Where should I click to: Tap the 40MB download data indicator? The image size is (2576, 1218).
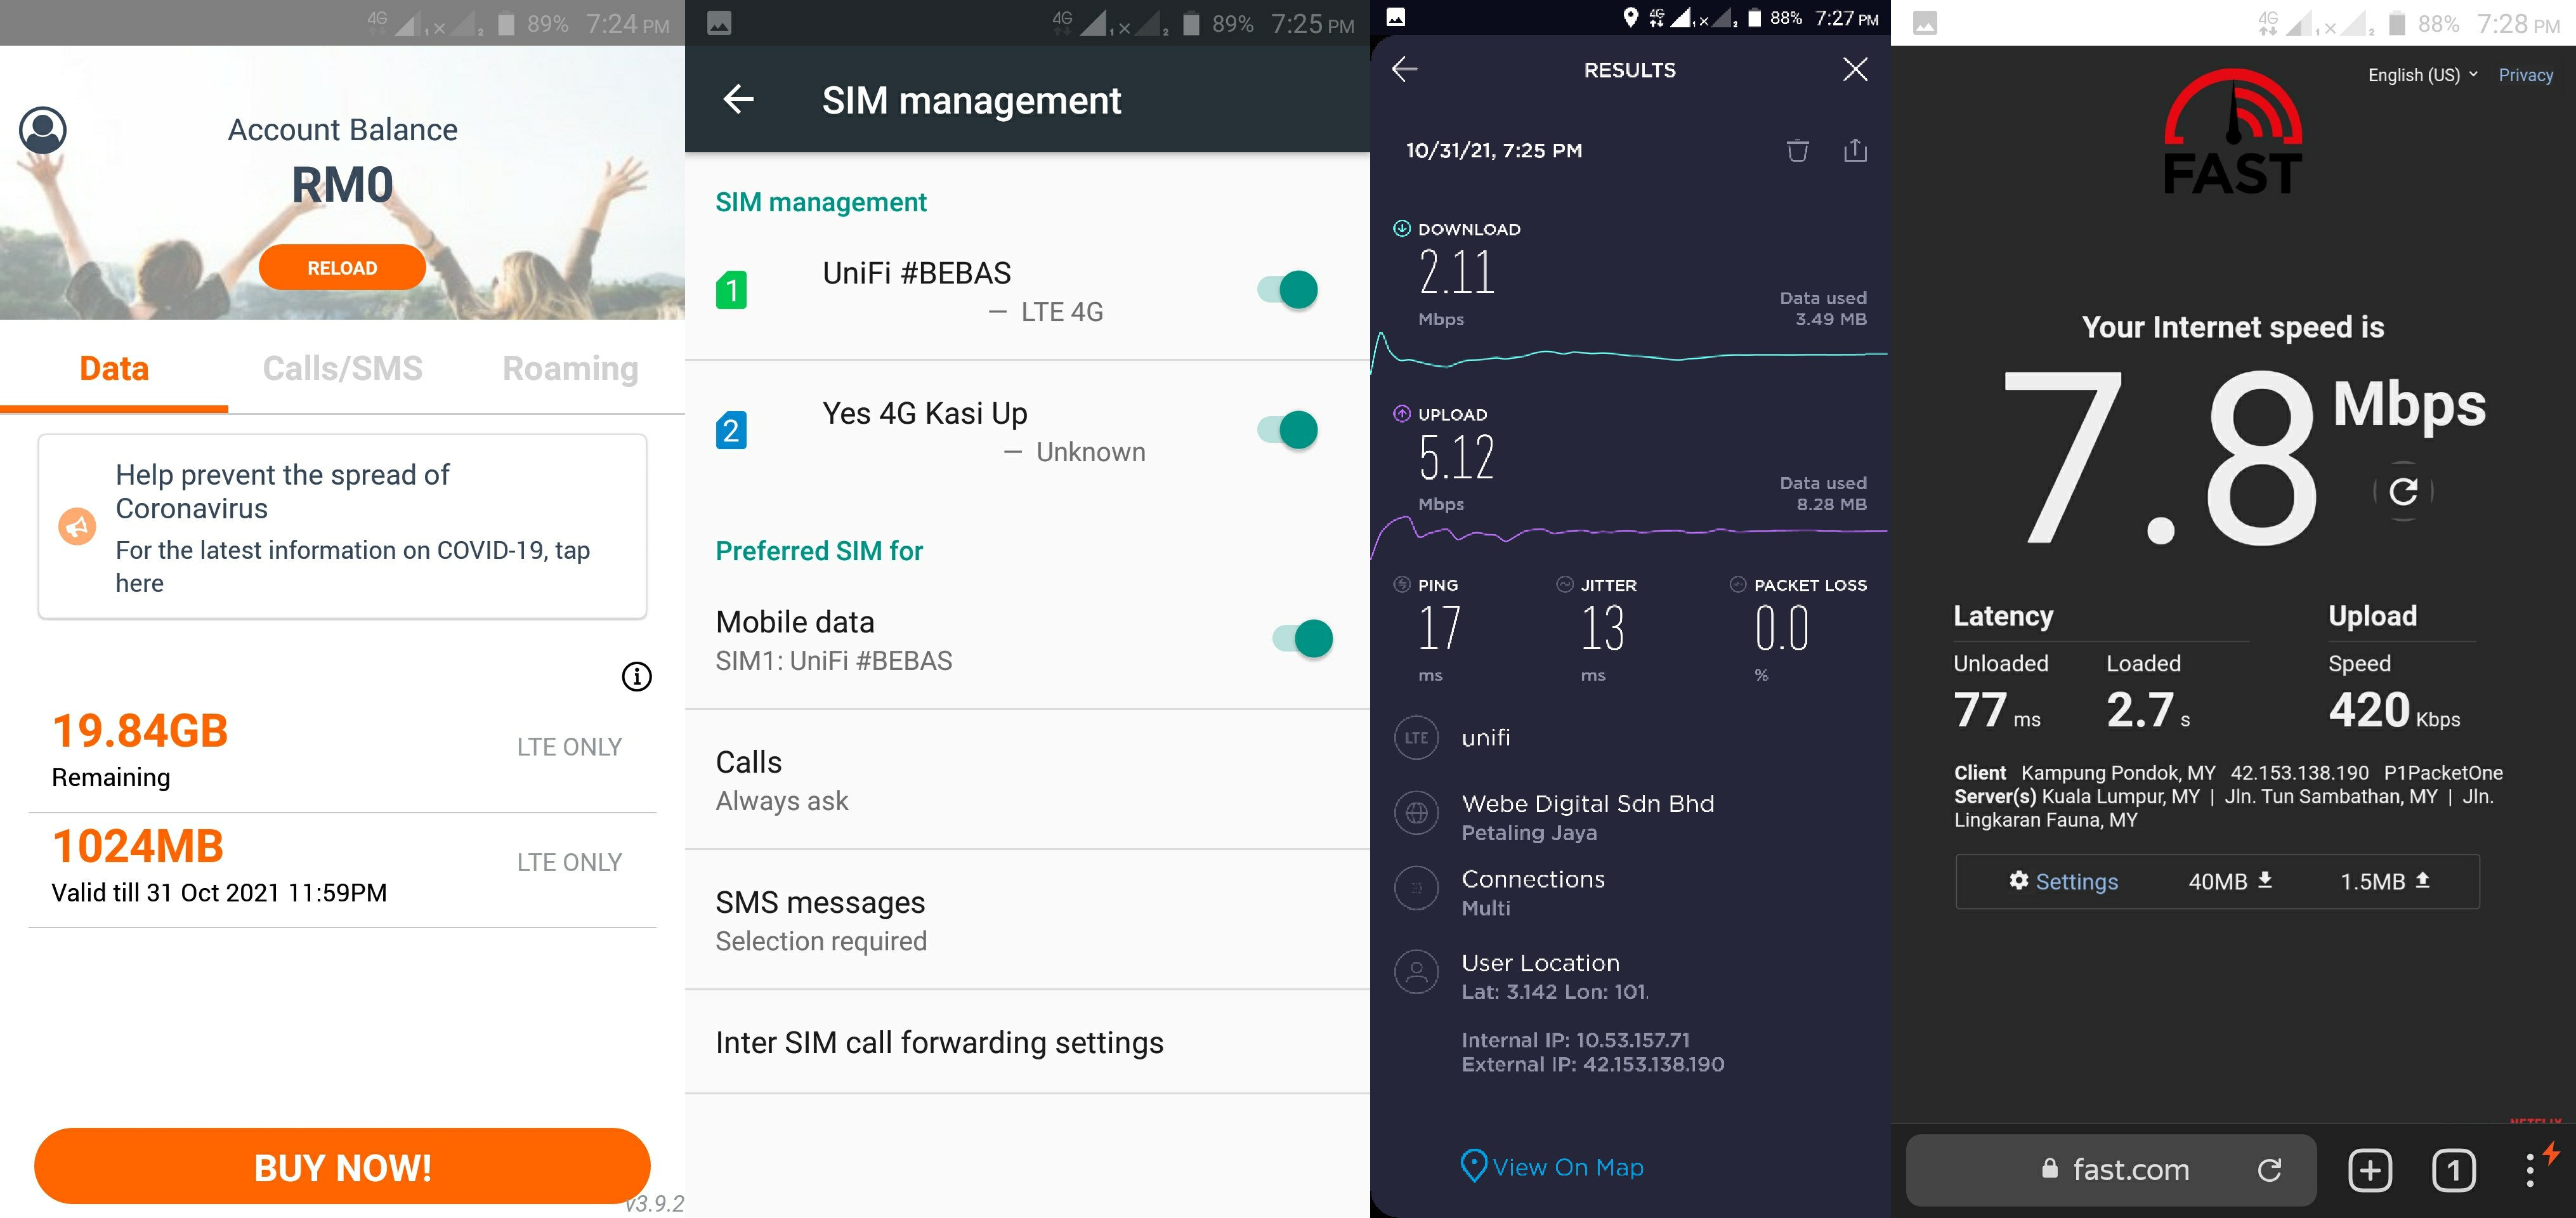(2230, 881)
